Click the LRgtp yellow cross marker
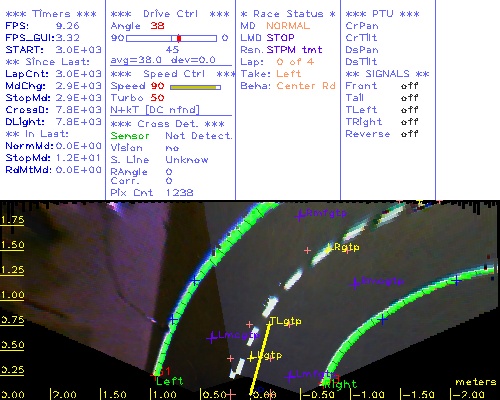The height and width of the screenshot is (400, 500). coord(329,248)
